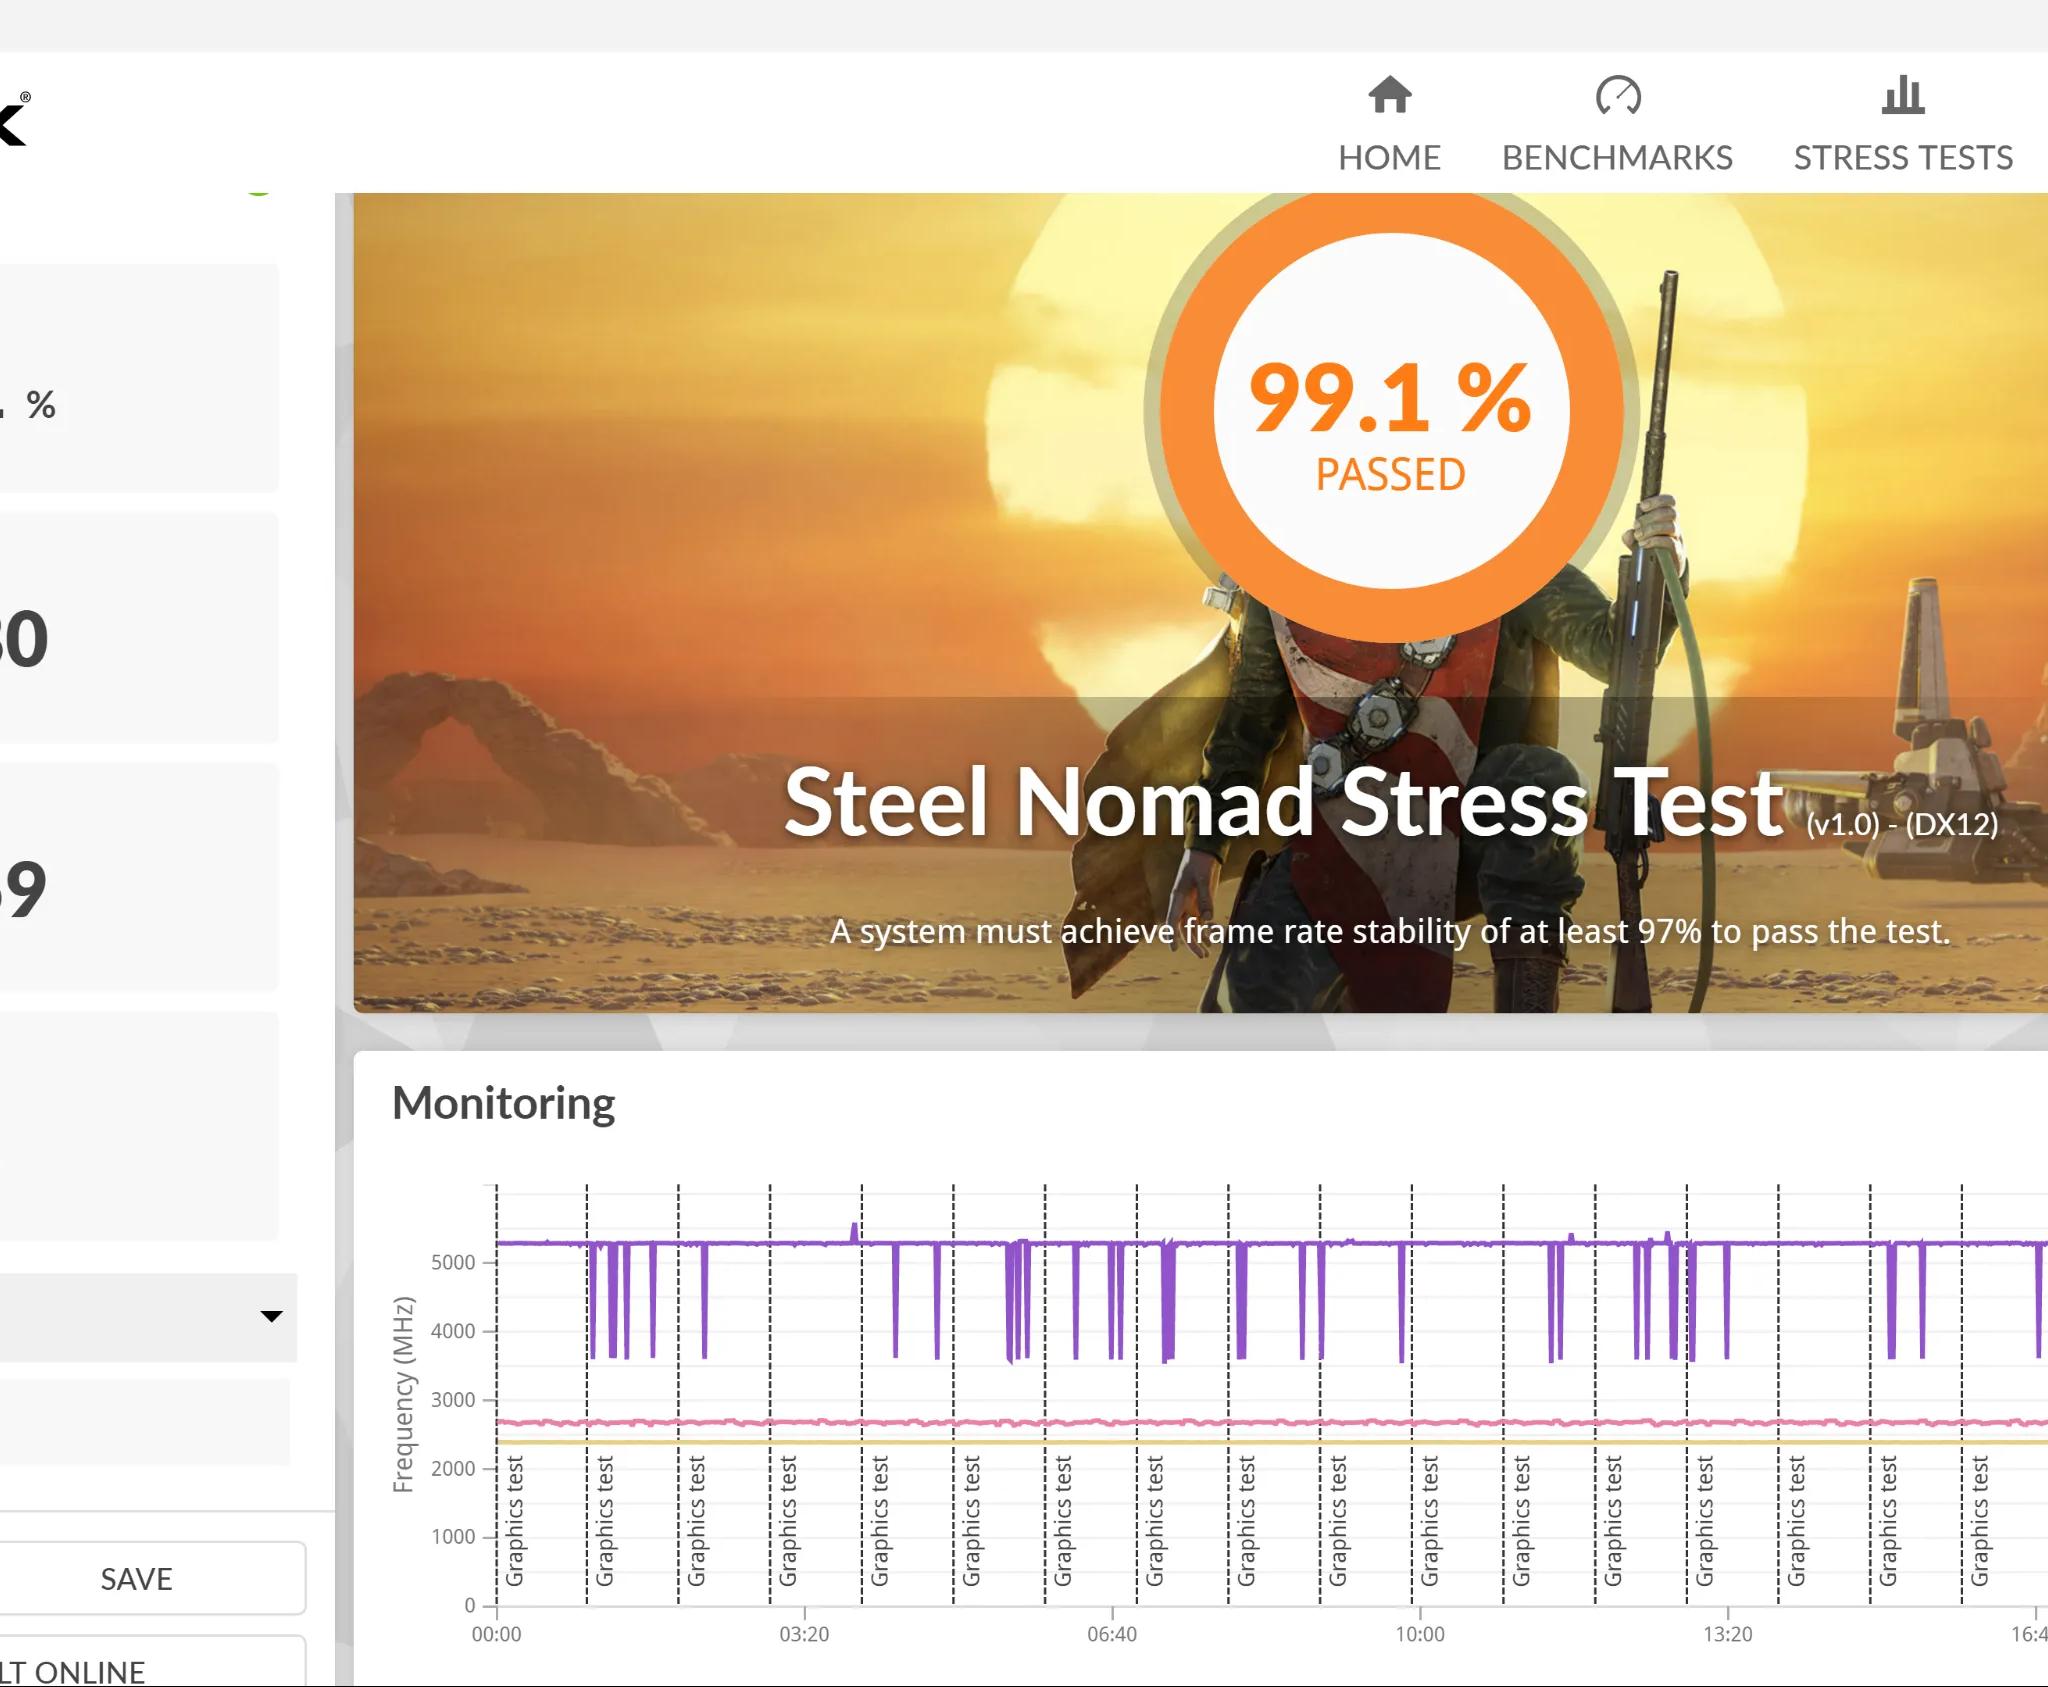
Task: Click the 99.1 % stability score
Action: tap(1390, 398)
